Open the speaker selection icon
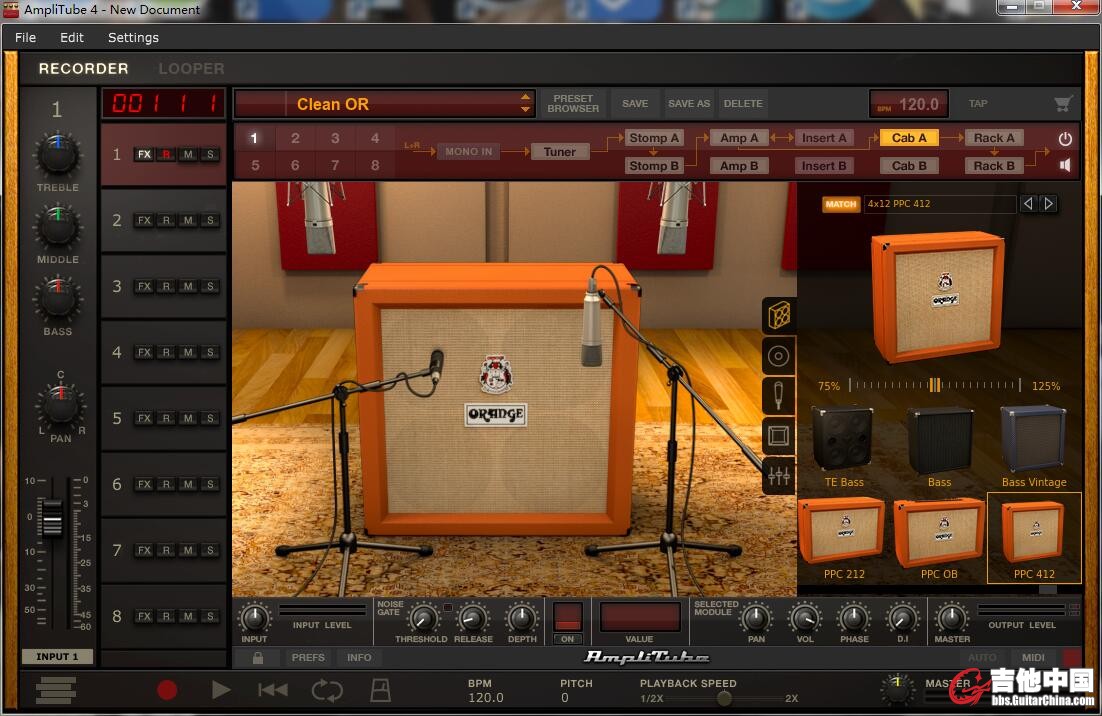 (x=779, y=356)
